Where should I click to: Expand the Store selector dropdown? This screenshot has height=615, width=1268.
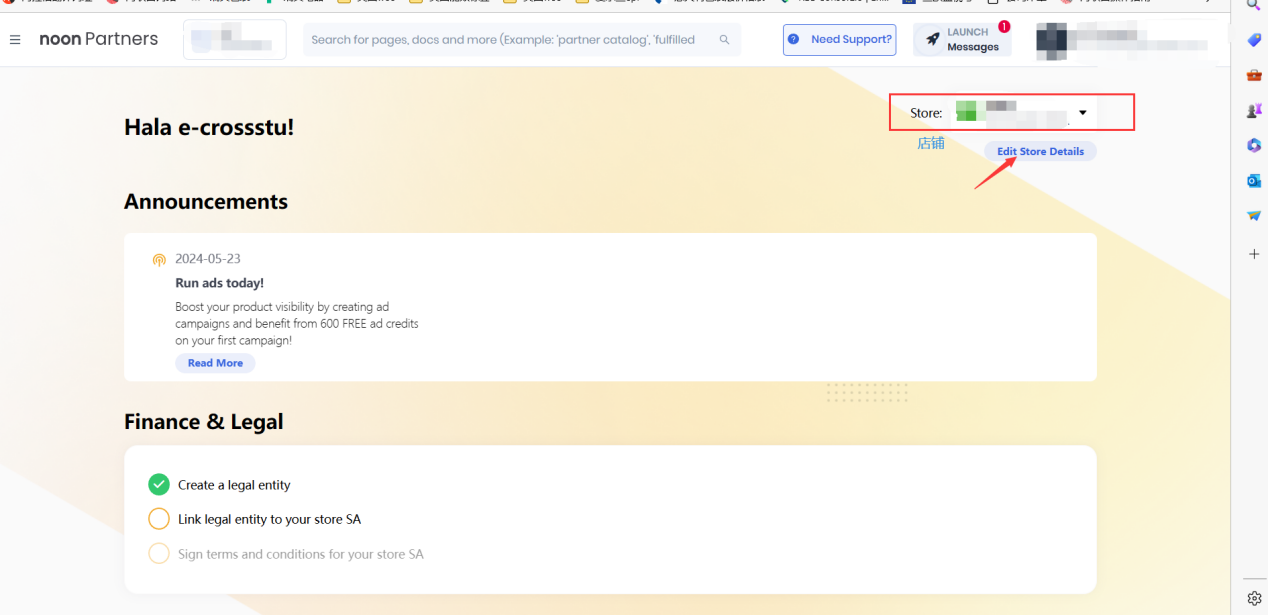pos(1082,113)
